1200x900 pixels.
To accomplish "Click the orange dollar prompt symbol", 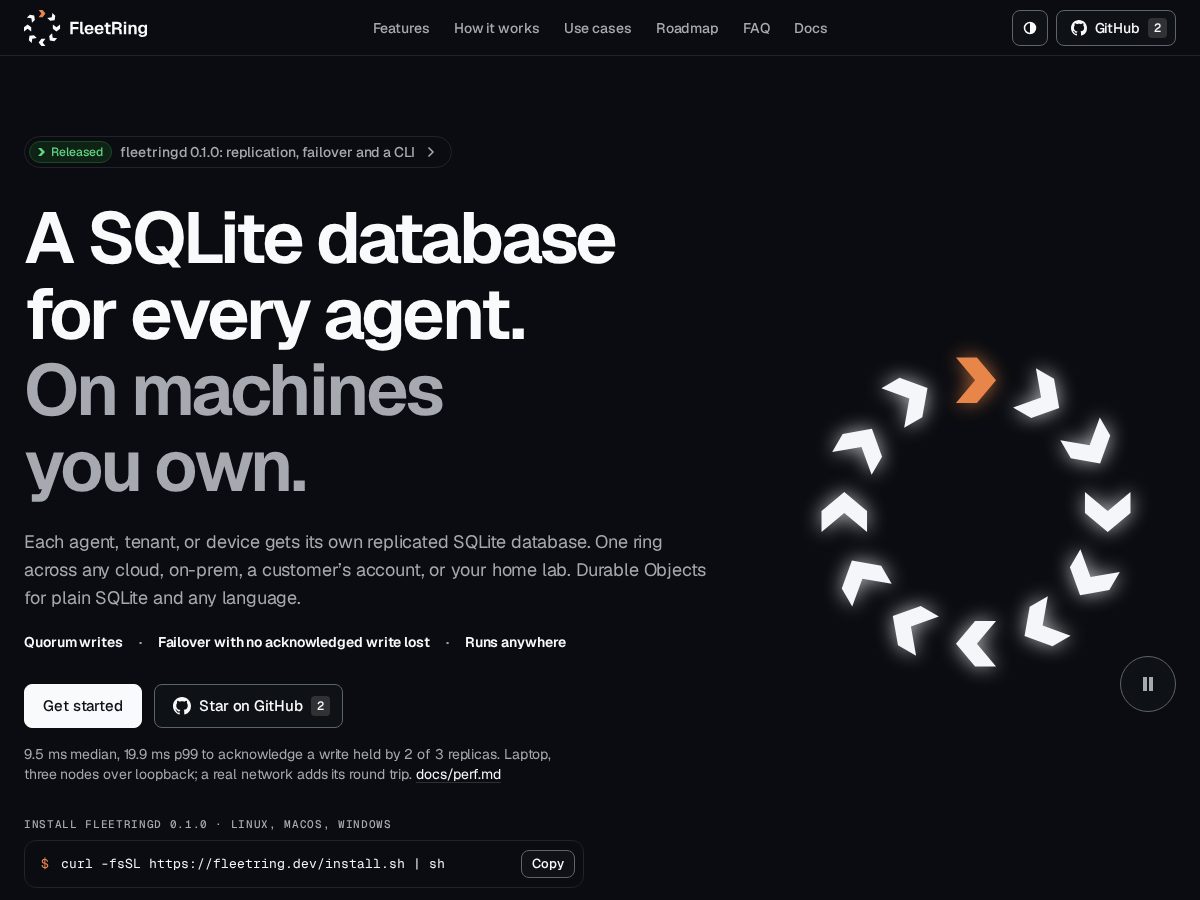I will coord(45,864).
